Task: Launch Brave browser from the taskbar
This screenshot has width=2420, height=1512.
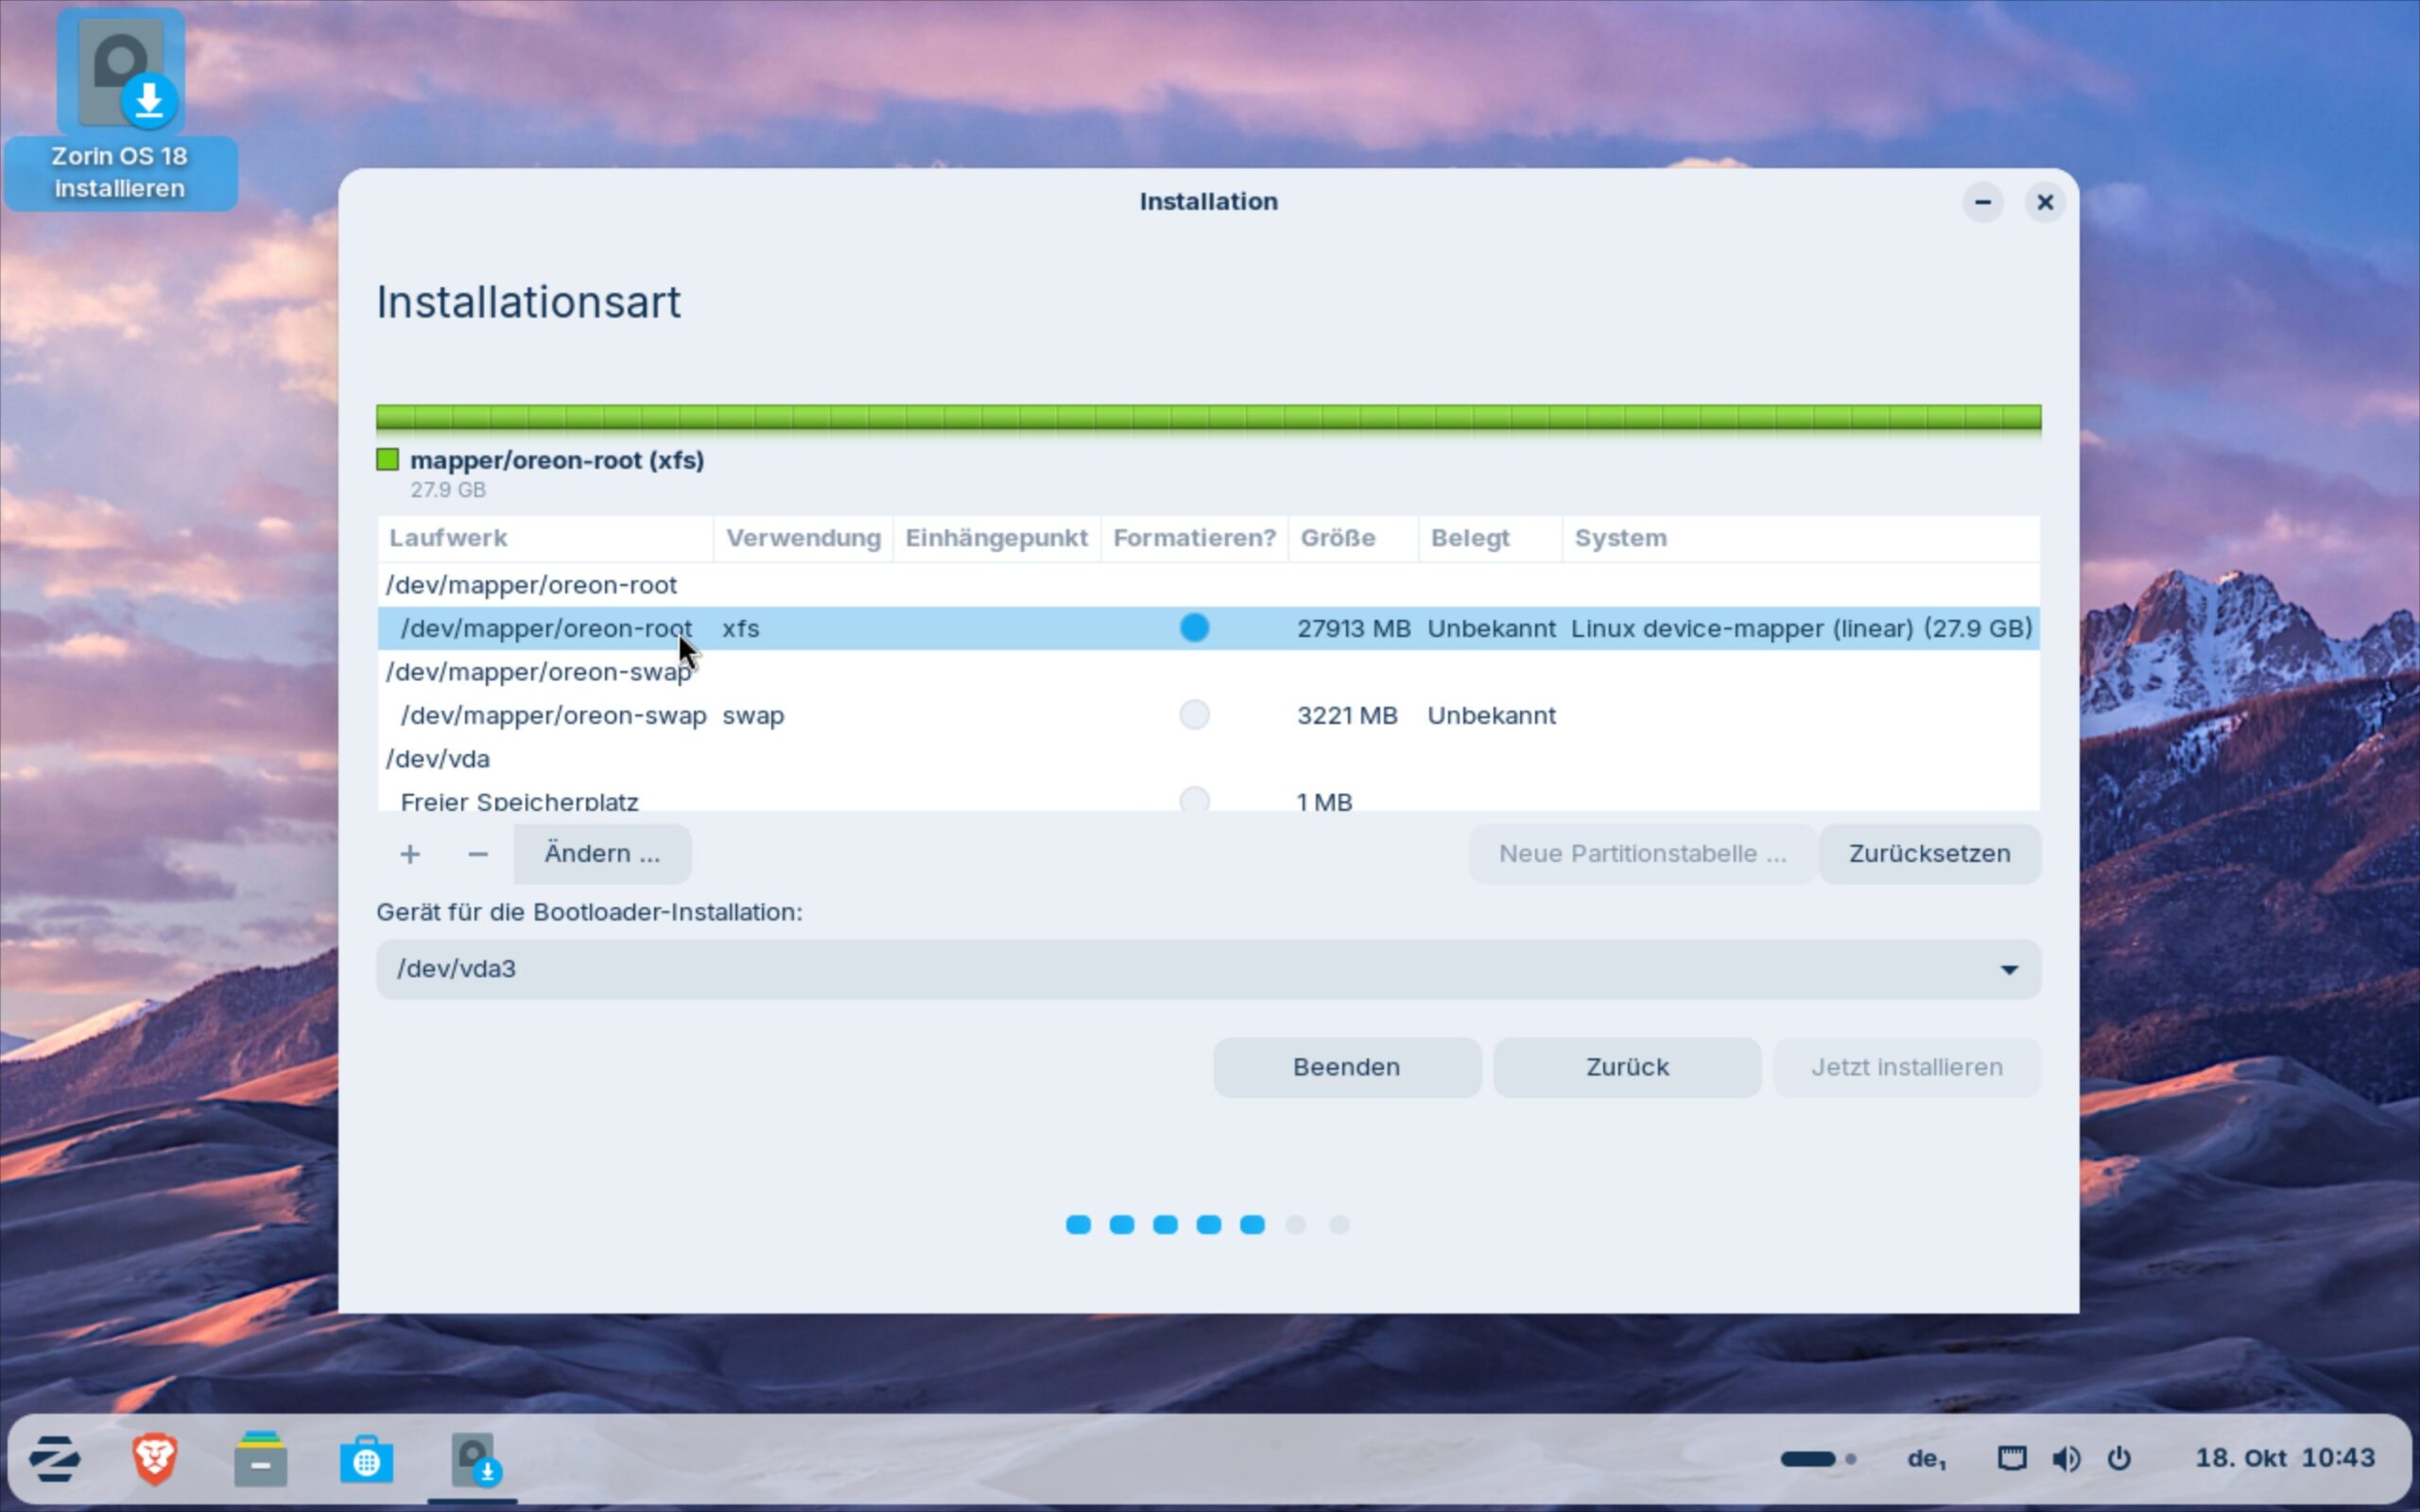Action: tap(155, 1459)
